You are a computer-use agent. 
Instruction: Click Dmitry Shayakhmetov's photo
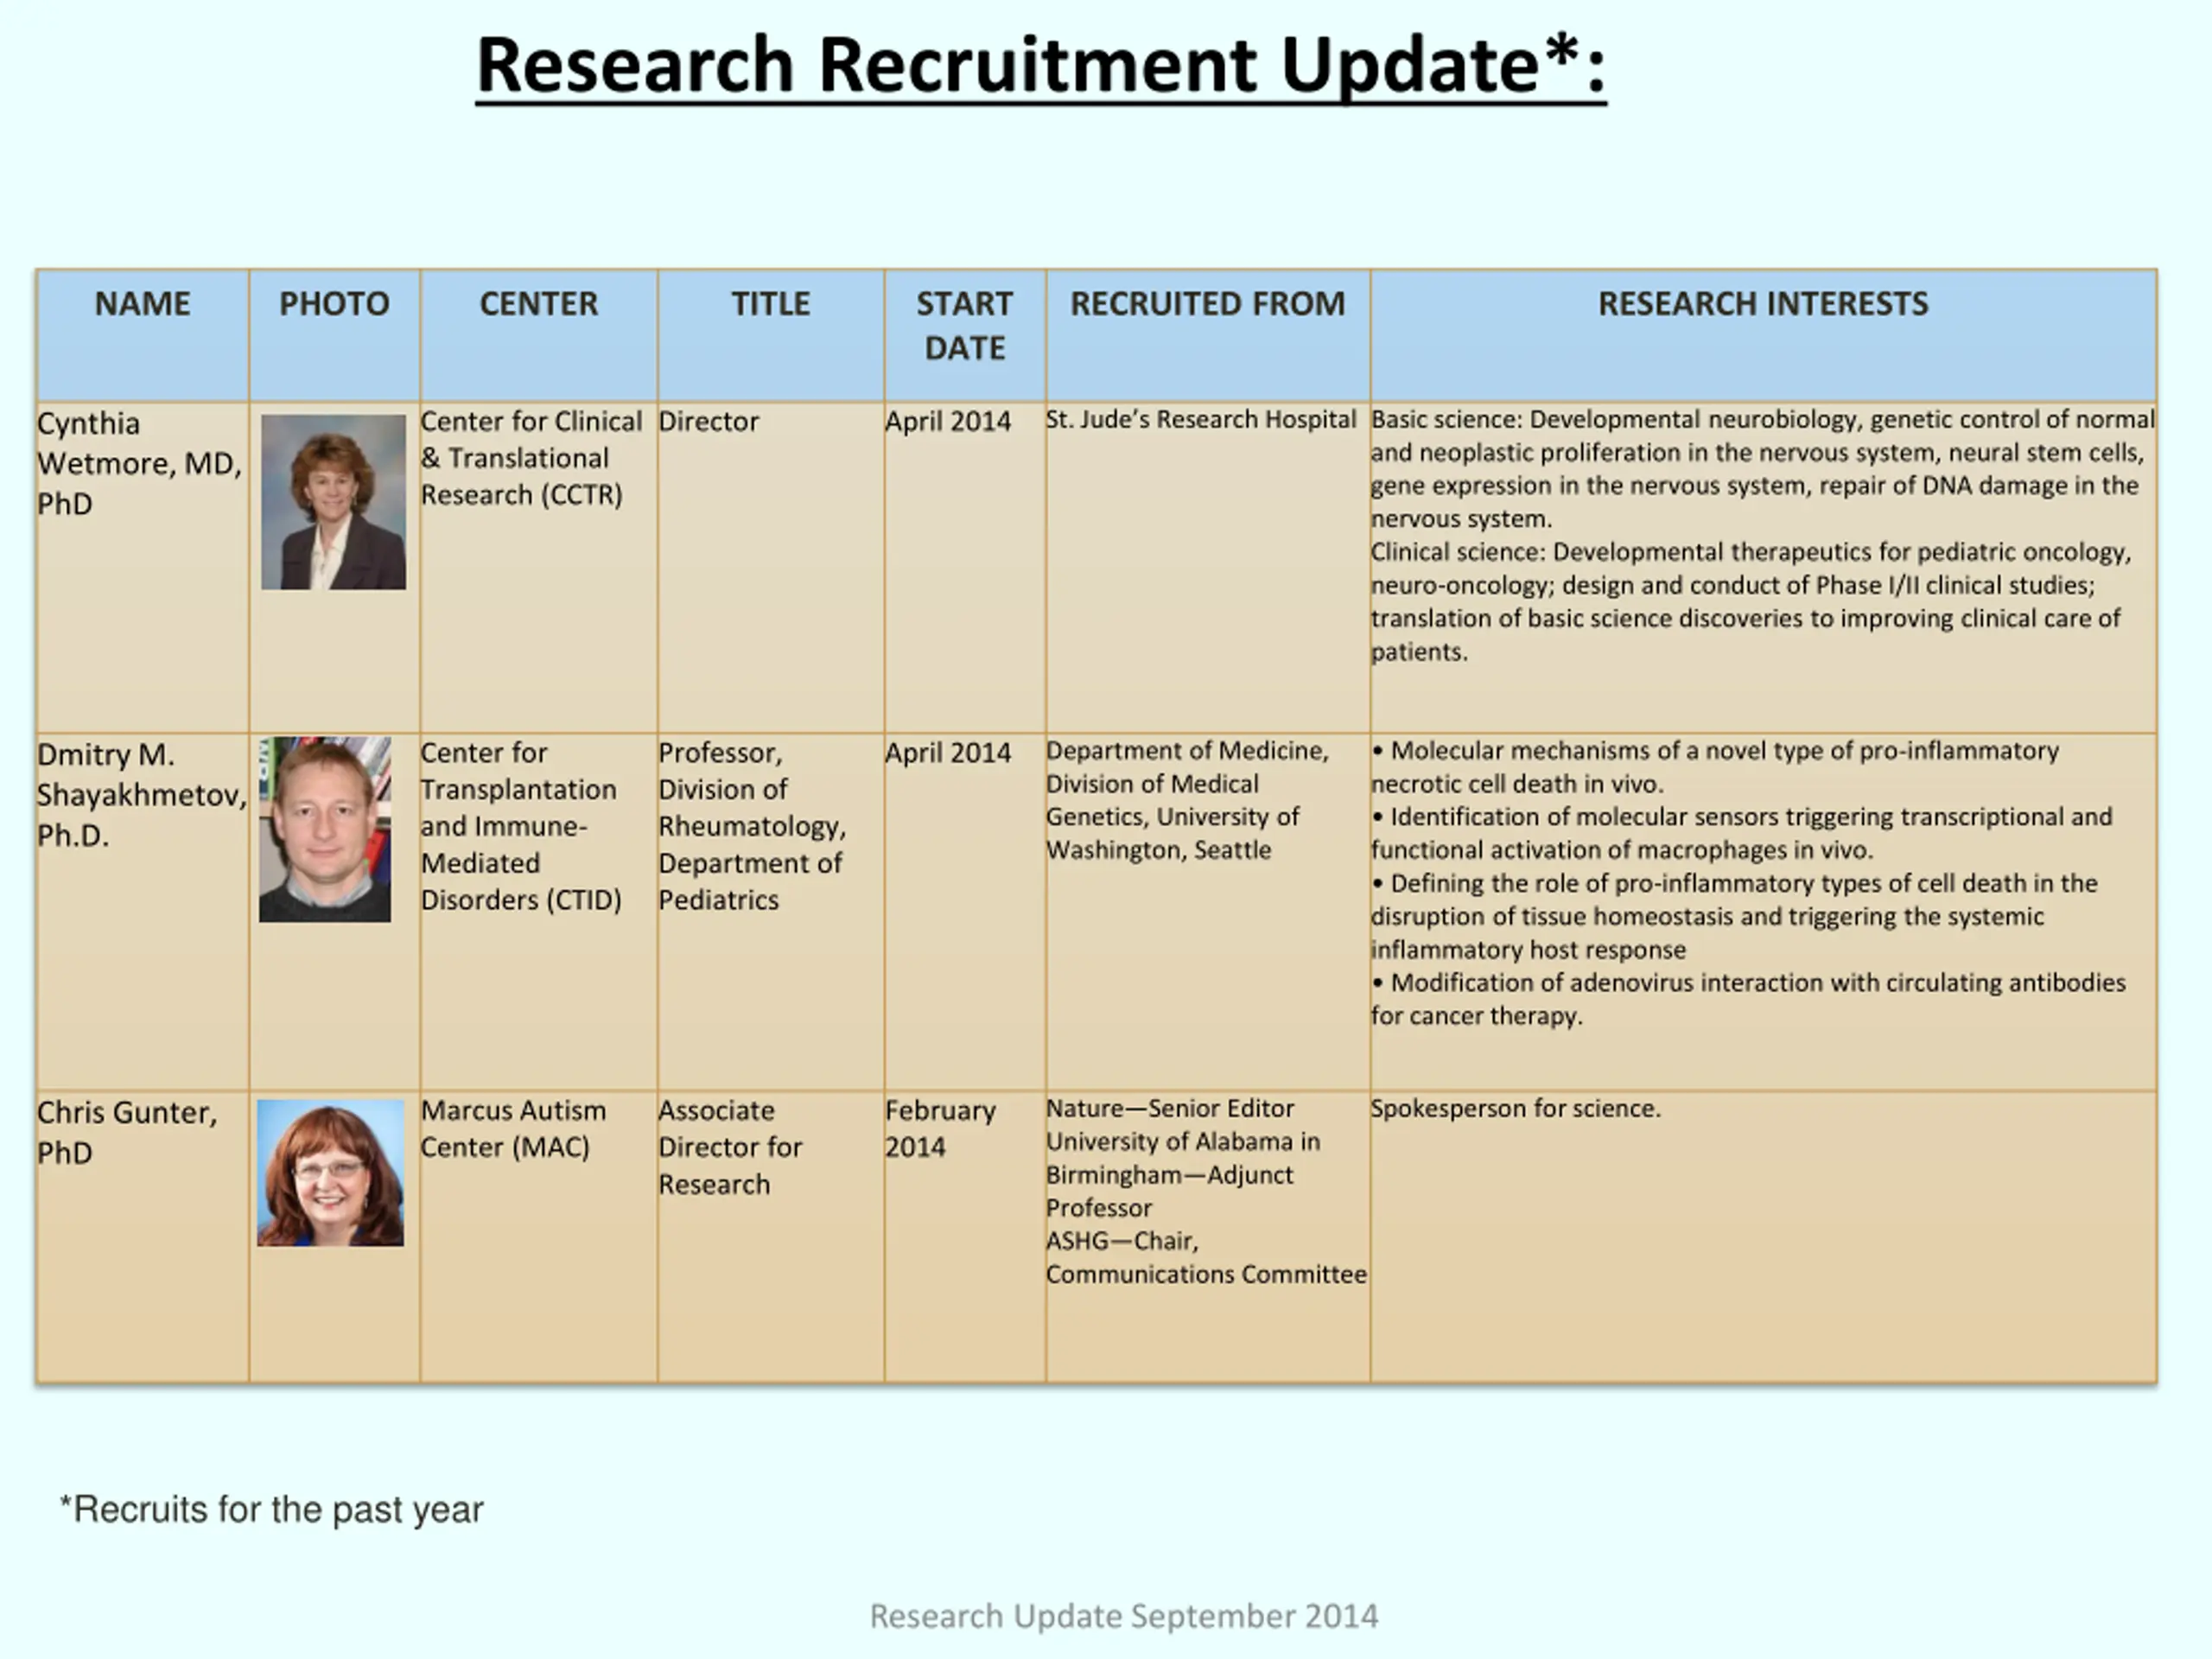tap(325, 829)
